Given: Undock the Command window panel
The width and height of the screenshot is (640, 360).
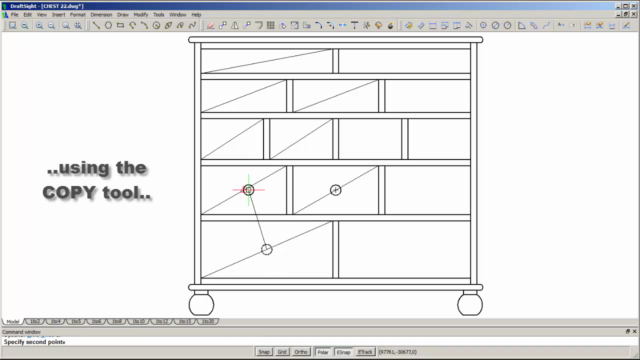Looking at the screenshot, I should (628, 331).
